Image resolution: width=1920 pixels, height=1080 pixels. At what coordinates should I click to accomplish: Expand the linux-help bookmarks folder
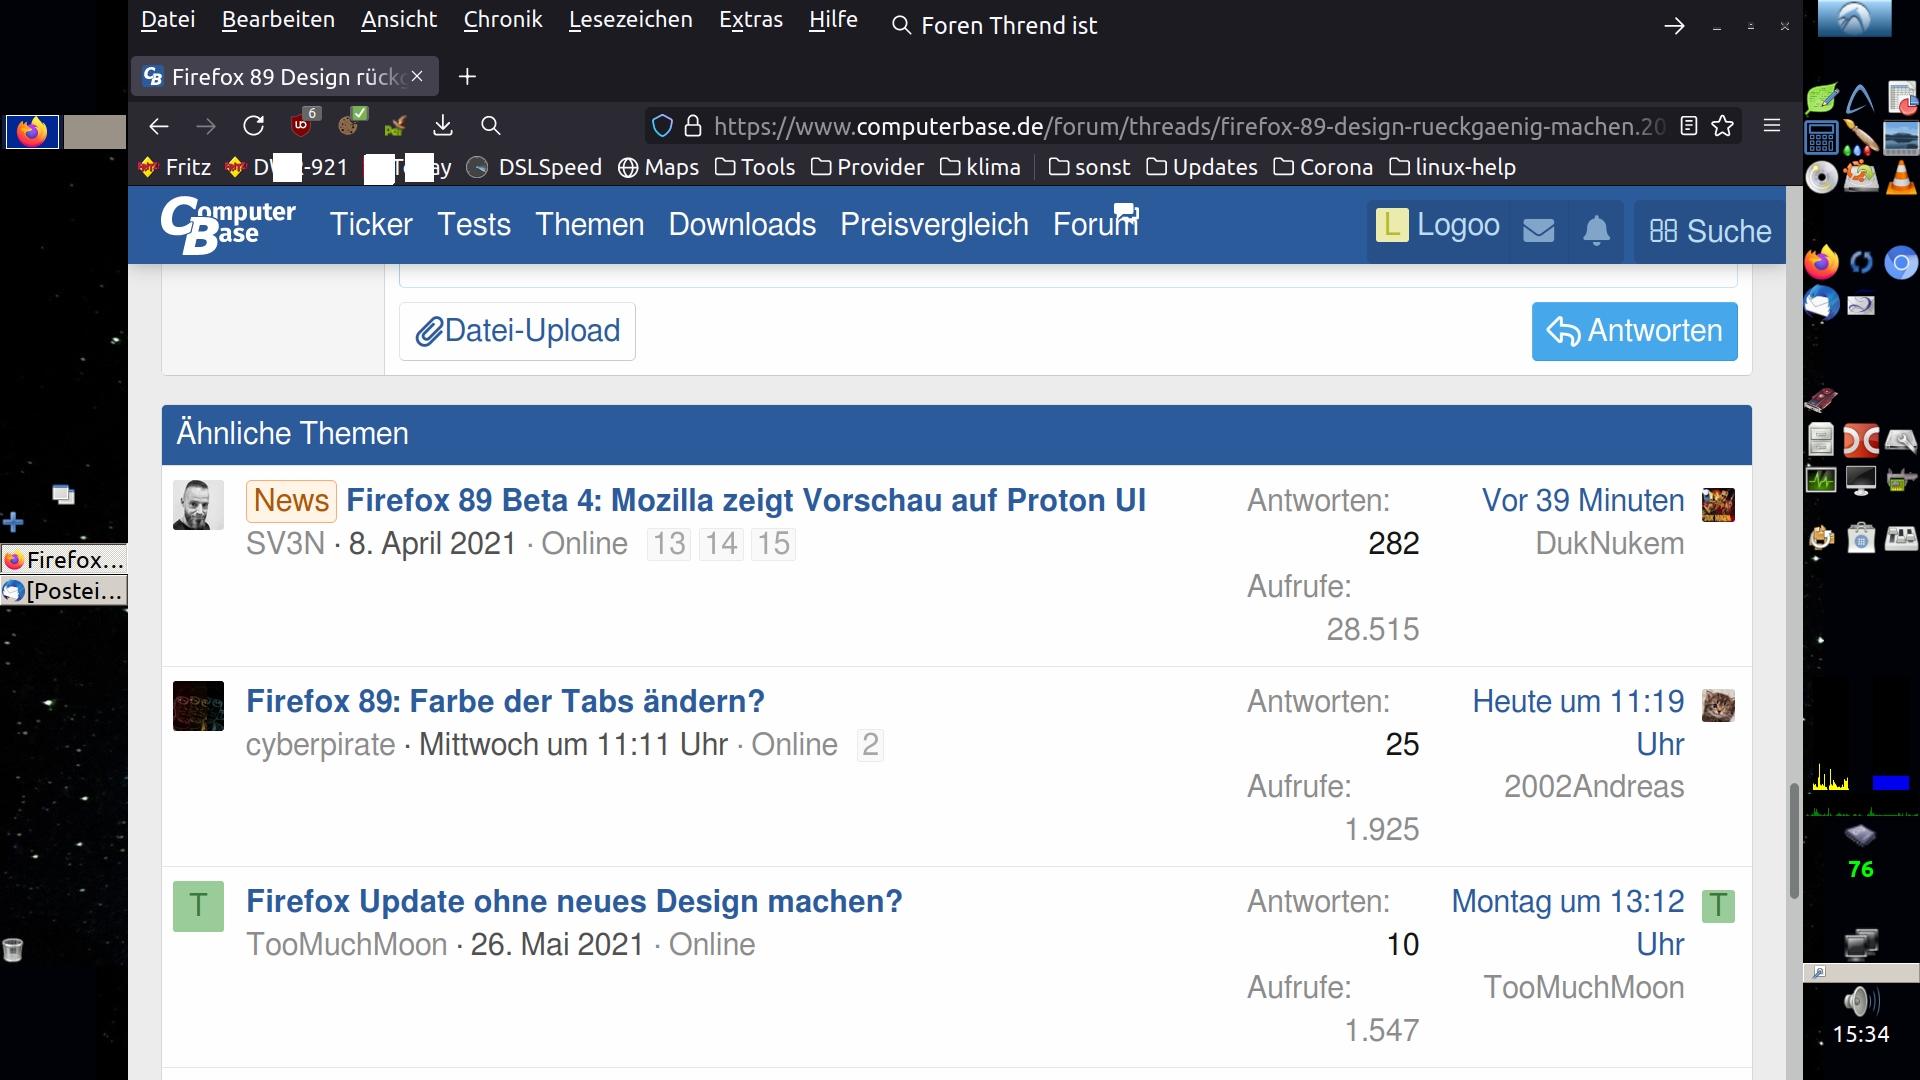tap(1452, 167)
